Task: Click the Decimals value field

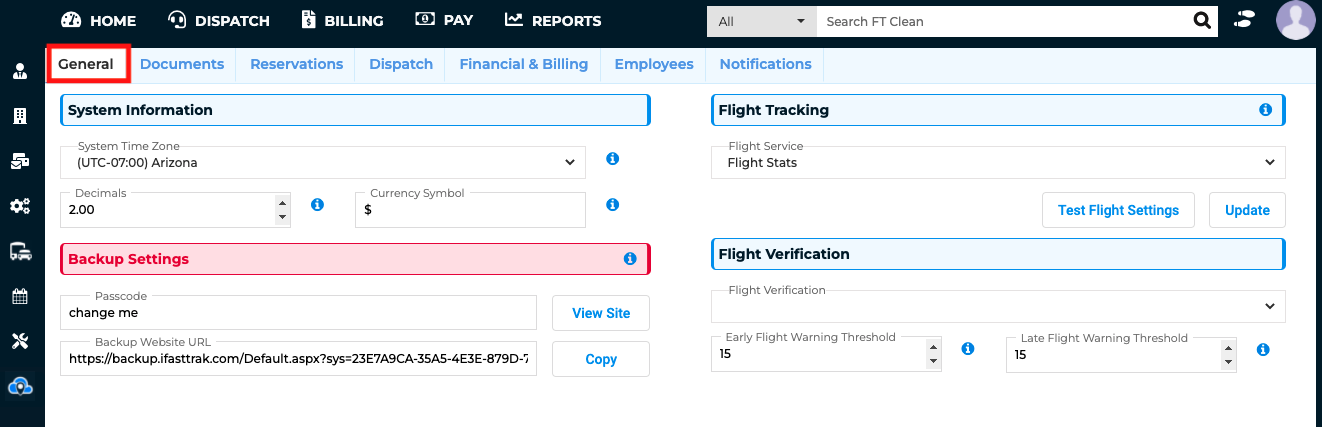Action: point(166,210)
